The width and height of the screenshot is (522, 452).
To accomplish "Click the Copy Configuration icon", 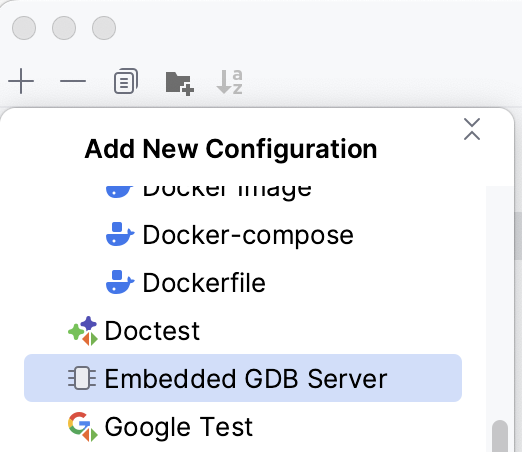I will point(126,81).
